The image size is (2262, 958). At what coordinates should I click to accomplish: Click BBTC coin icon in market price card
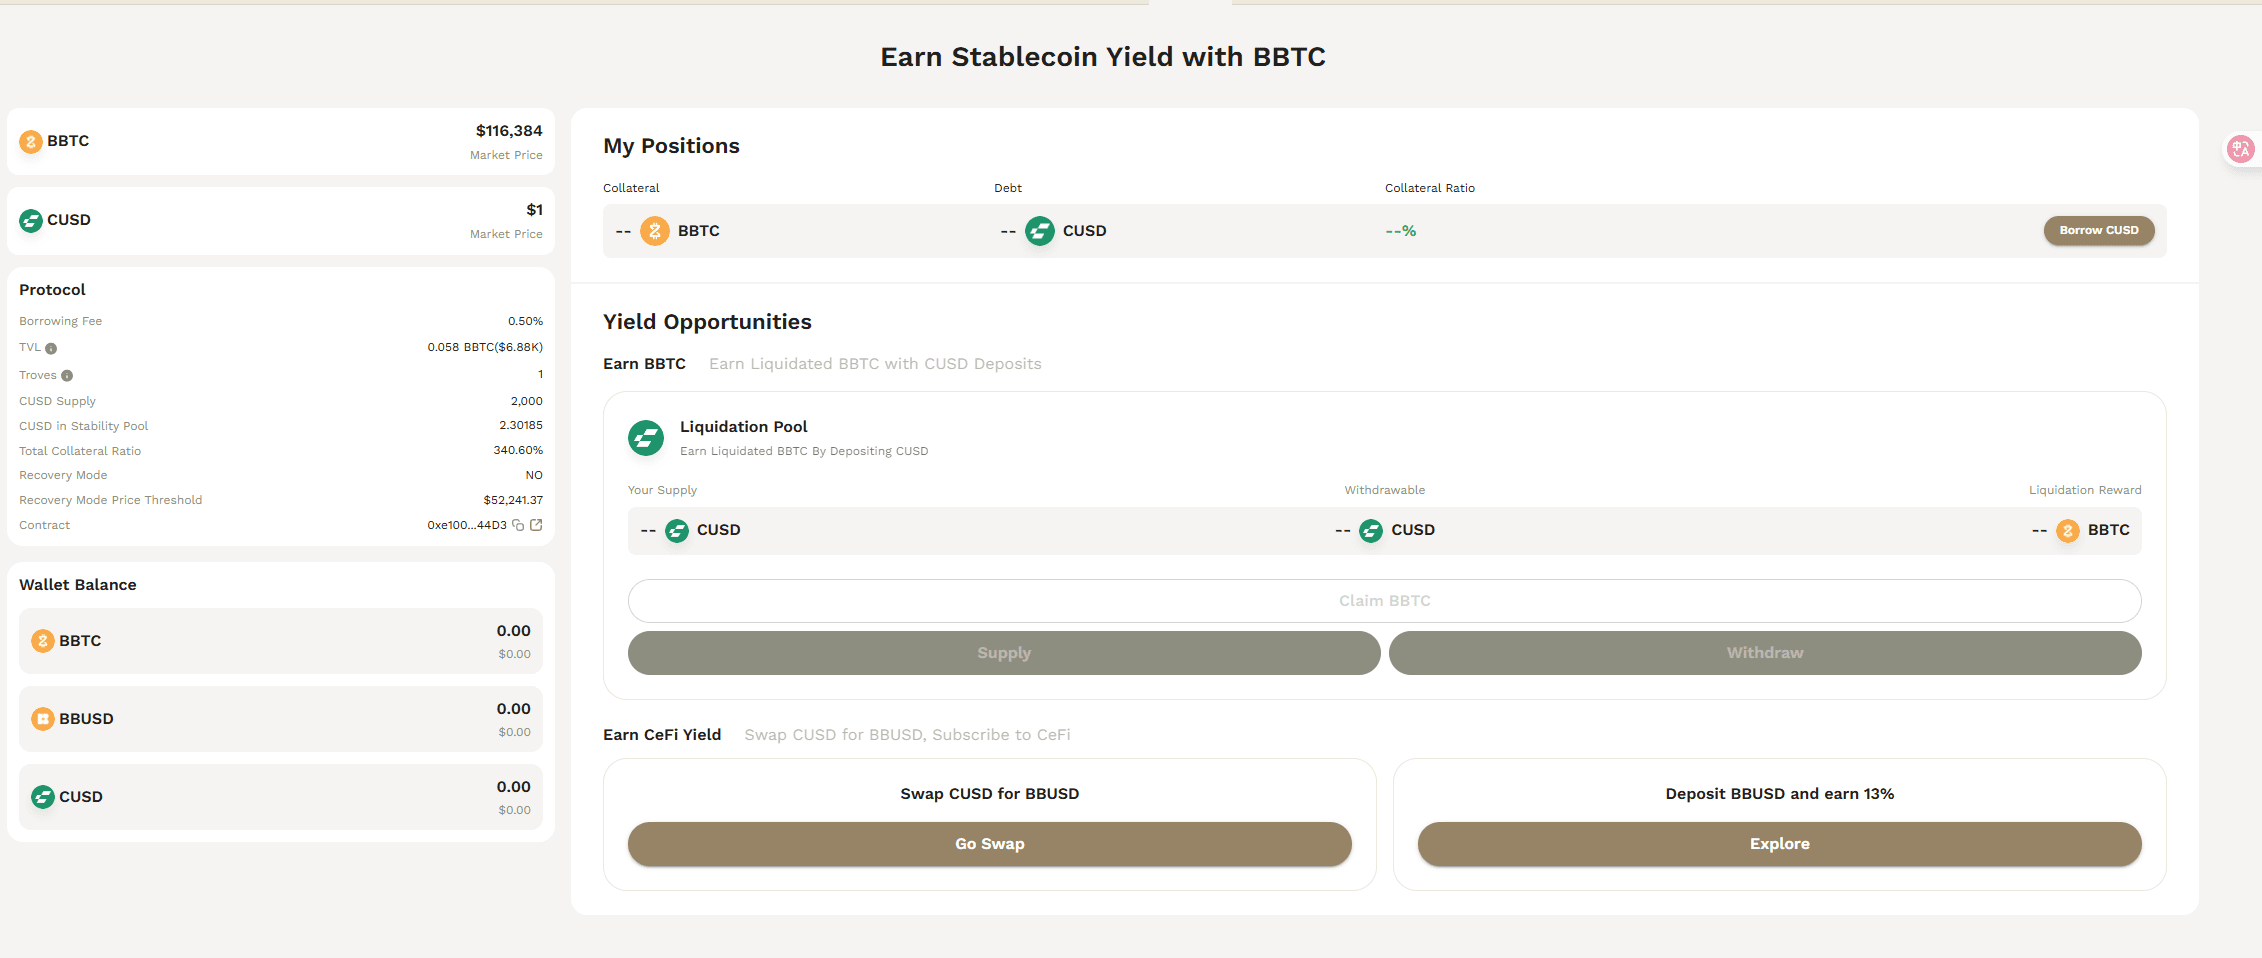point(31,142)
